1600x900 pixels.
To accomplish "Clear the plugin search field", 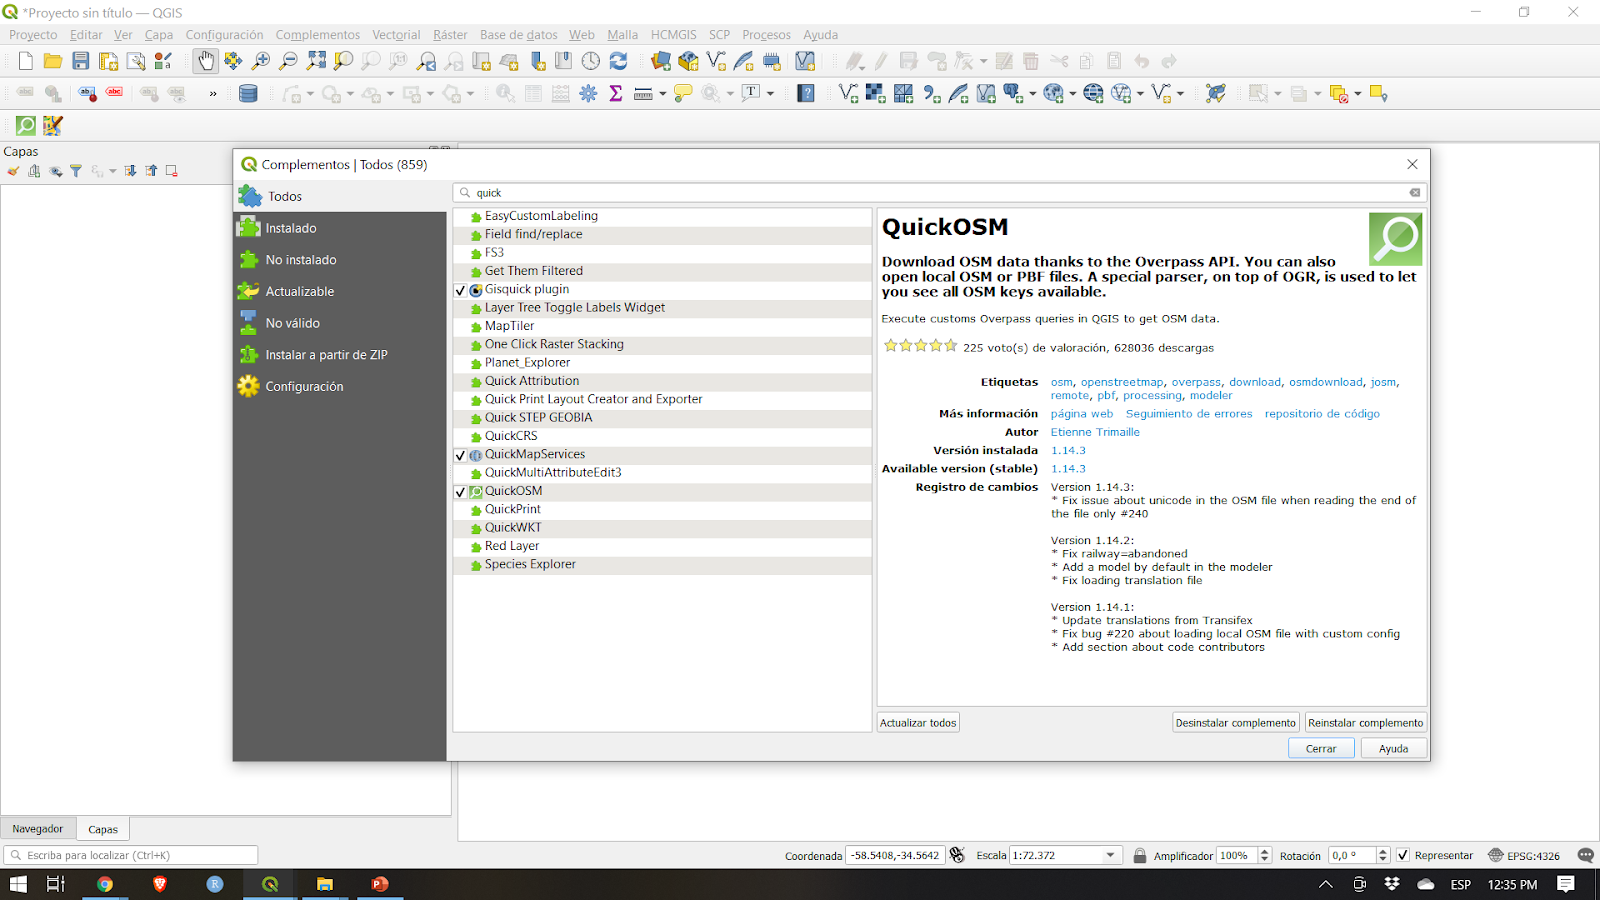I will [x=1415, y=192].
